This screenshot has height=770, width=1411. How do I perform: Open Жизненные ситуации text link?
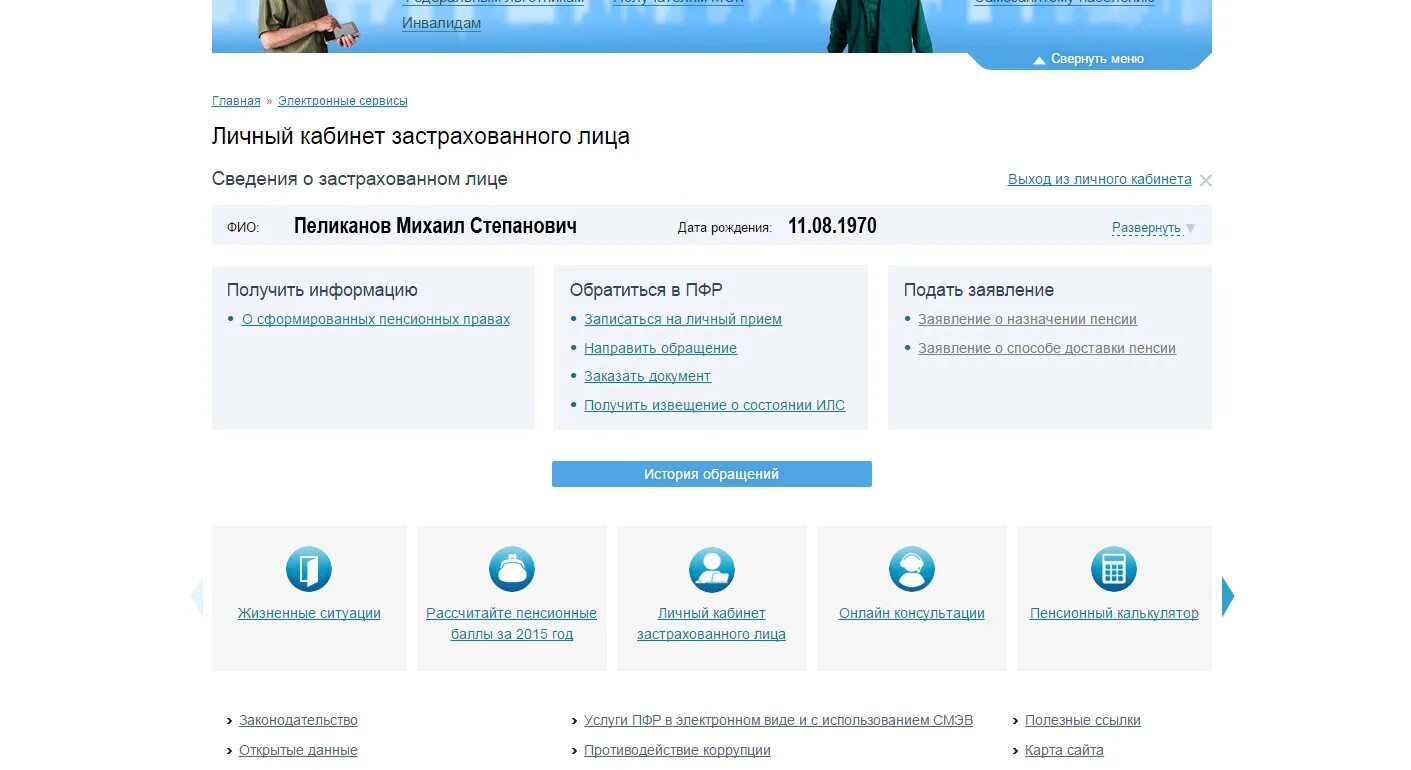[309, 613]
